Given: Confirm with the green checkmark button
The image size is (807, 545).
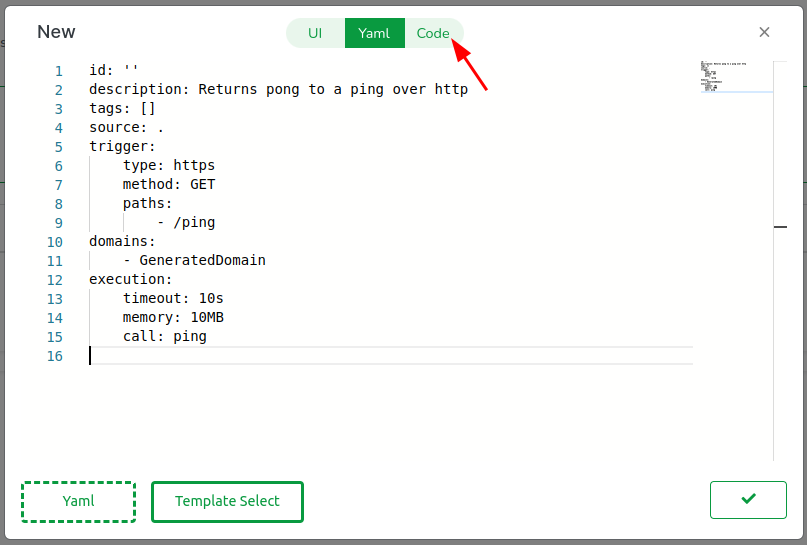Looking at the screenshot, I should (748, 500).
